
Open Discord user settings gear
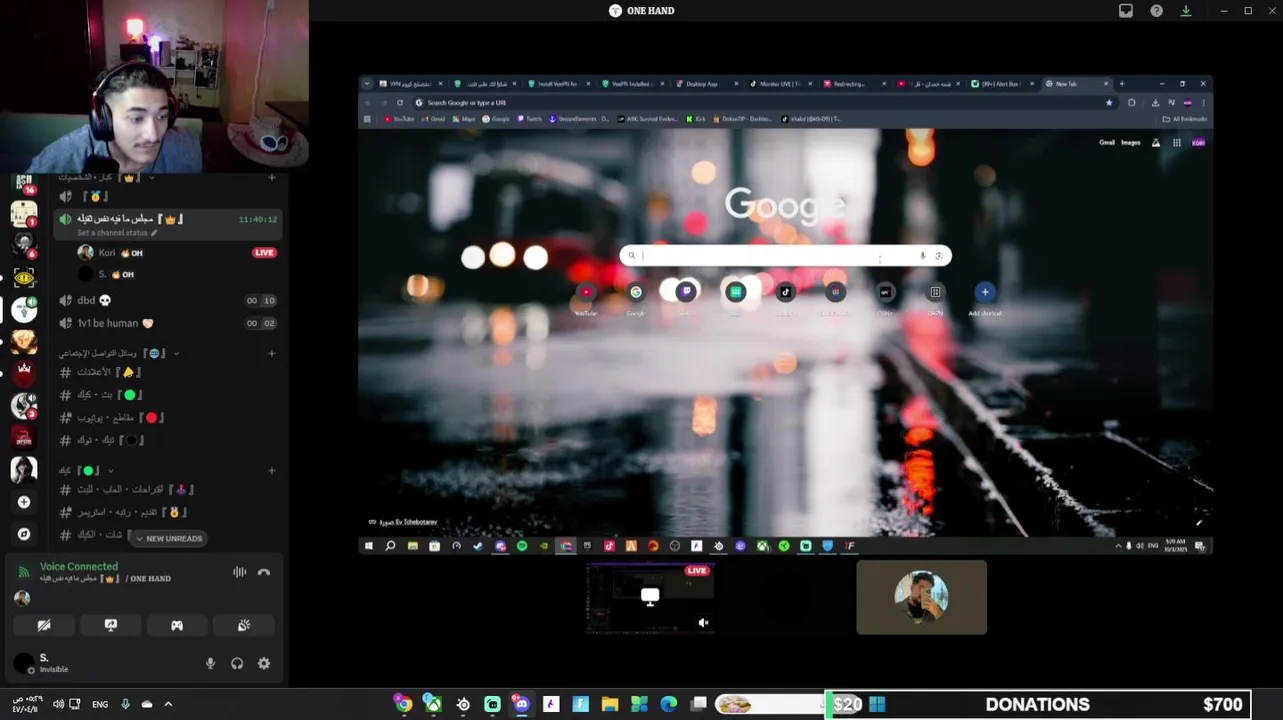point(264,663)
